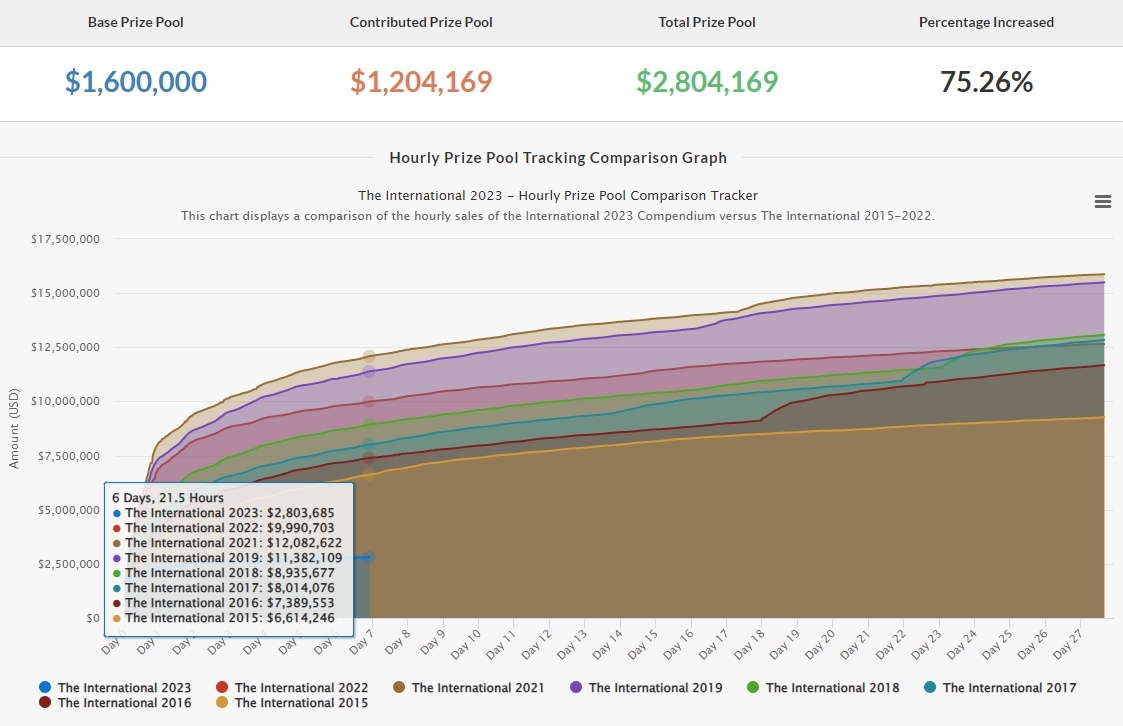Image resolution: width=1123 pixels, height=726 pixels.
Task: Click the $2,804,169 total prize pool value
Action: pos(707,82)
